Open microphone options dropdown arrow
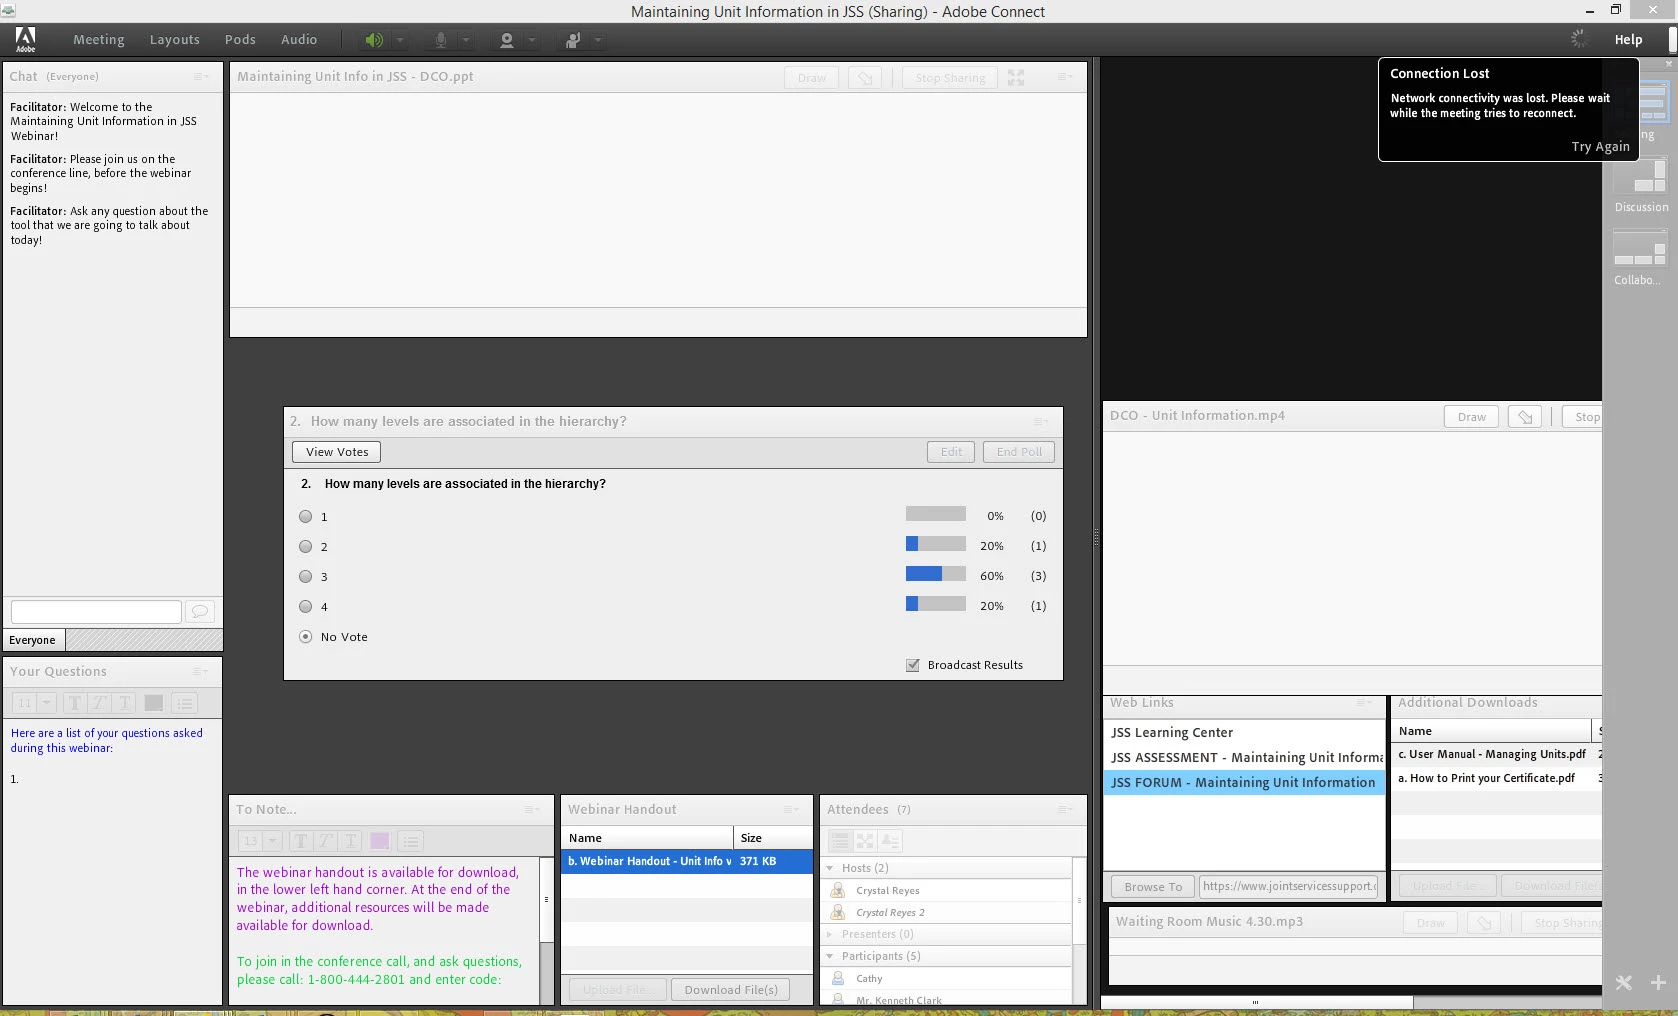The image size is (1678, 1016). 465,40
